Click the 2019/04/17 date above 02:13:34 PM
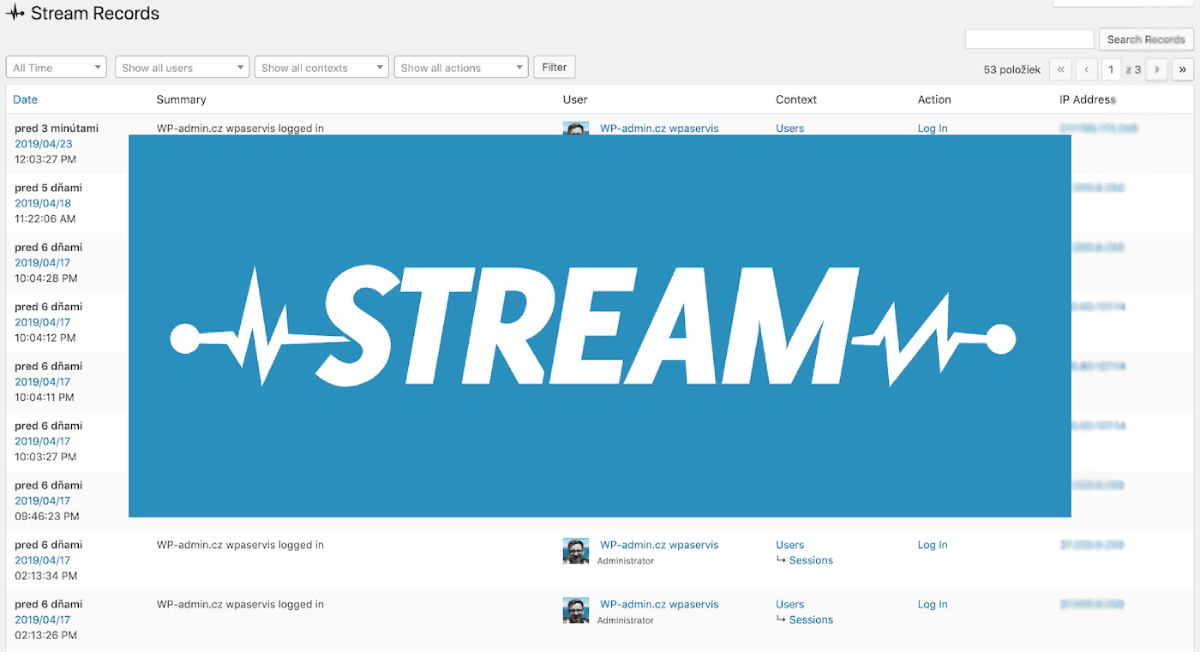Image resolution: width=1200 pixels, height=652 pixels. [x=43, y=560]
